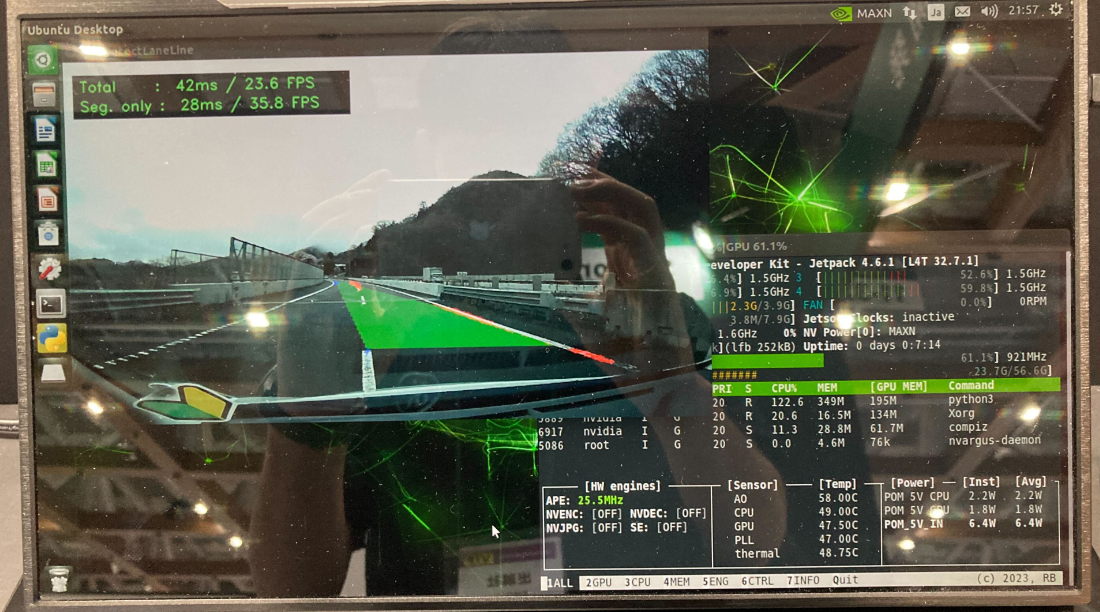Screen dimensions: 1100x612
Task: Open the session power gear menu
Action: (x=1056, y=9)
